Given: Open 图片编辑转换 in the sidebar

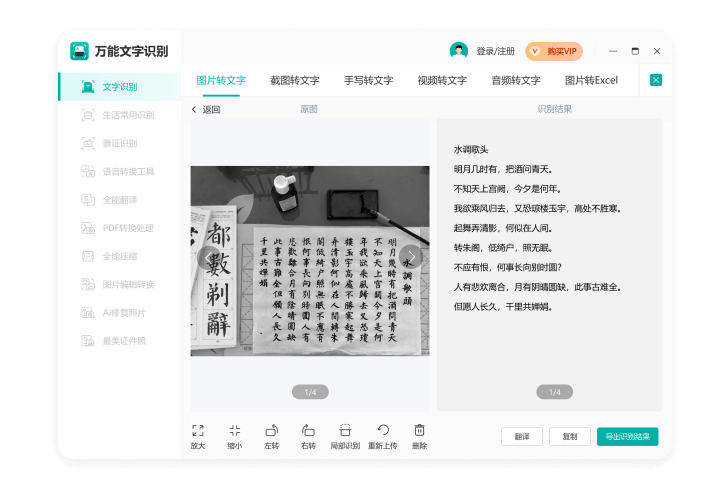Looking at the screenshot, I should pyautogui.click(x=120, y=284).
